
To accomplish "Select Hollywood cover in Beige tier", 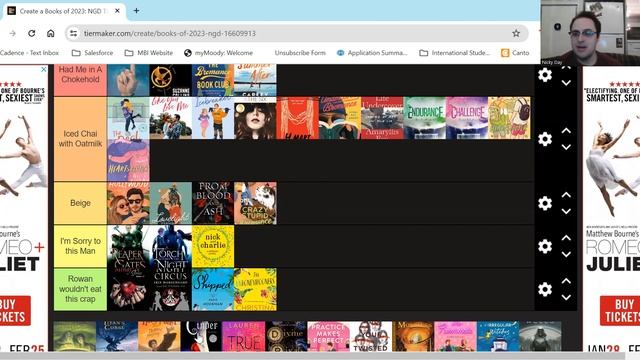I will pyautogui.click(x=128, y=203).
